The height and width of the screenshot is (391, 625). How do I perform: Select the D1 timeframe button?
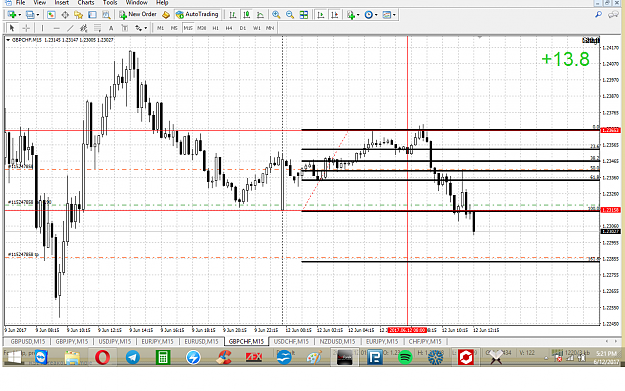(x=243, y=28)
